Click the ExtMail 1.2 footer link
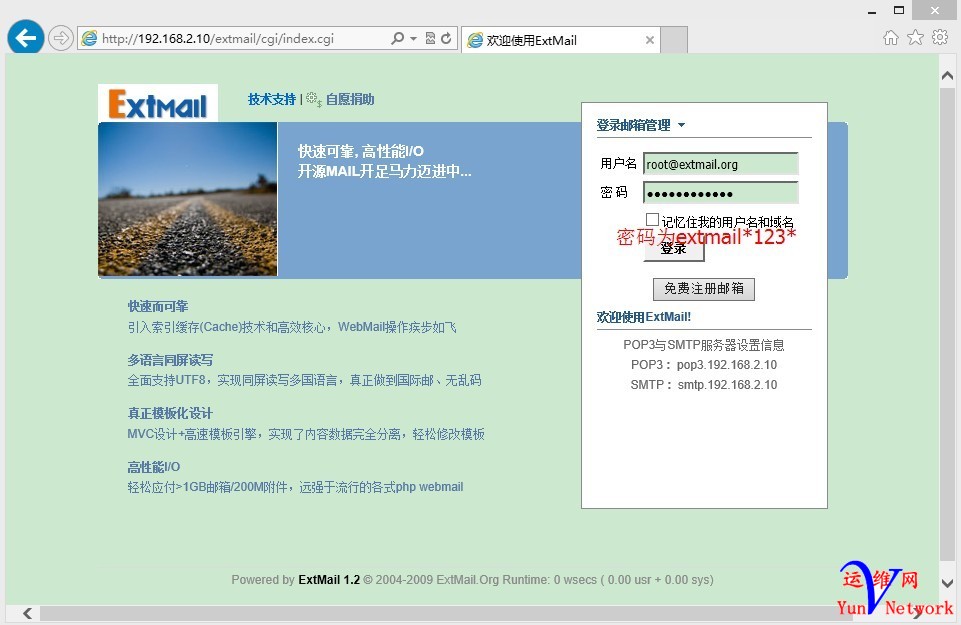This screenshot has width=961, height=625. click(x=329, y=580)
